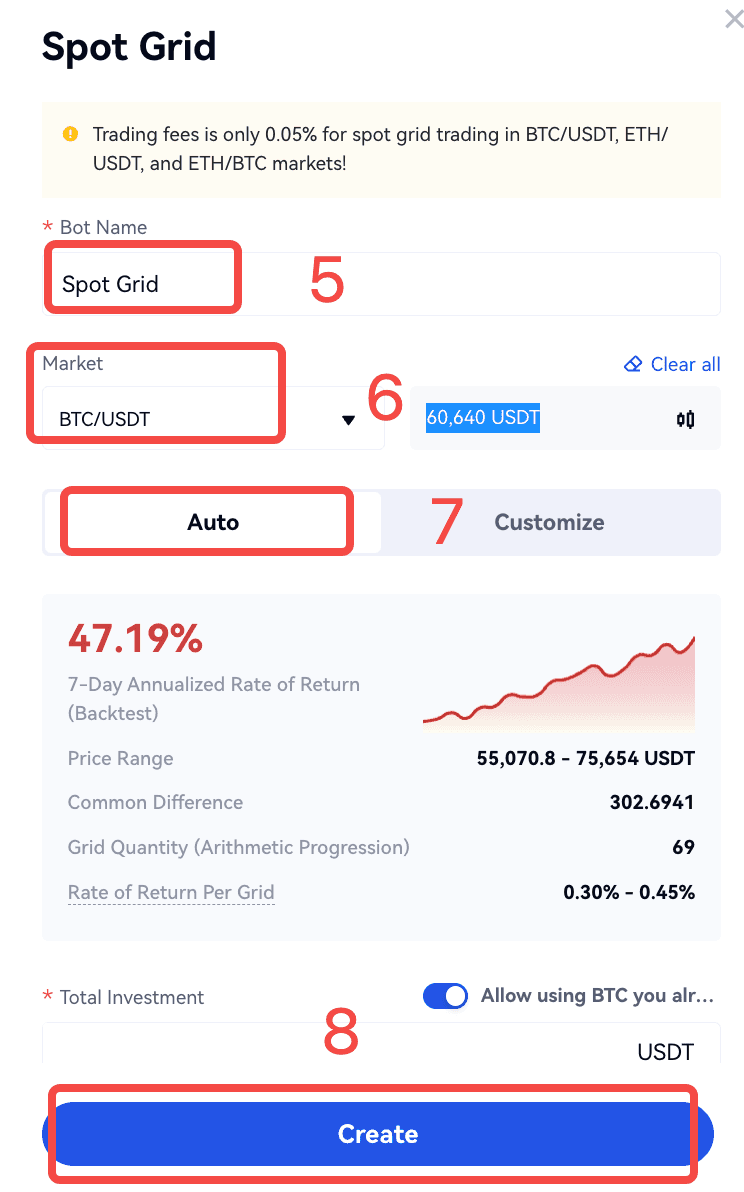Click the Bot Name field containing Spot Grid
The image size is (744, 1192).
pyautogui.click(x=380, y=284)
